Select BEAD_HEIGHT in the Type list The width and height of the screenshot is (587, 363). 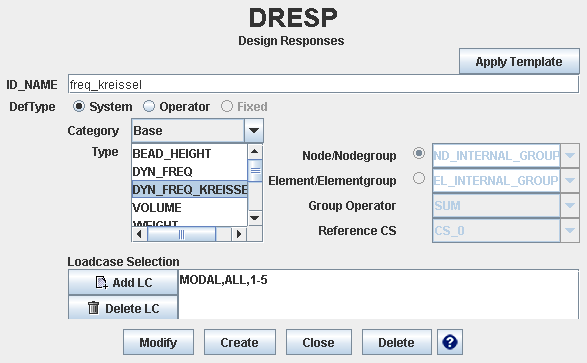coord(189,153)
